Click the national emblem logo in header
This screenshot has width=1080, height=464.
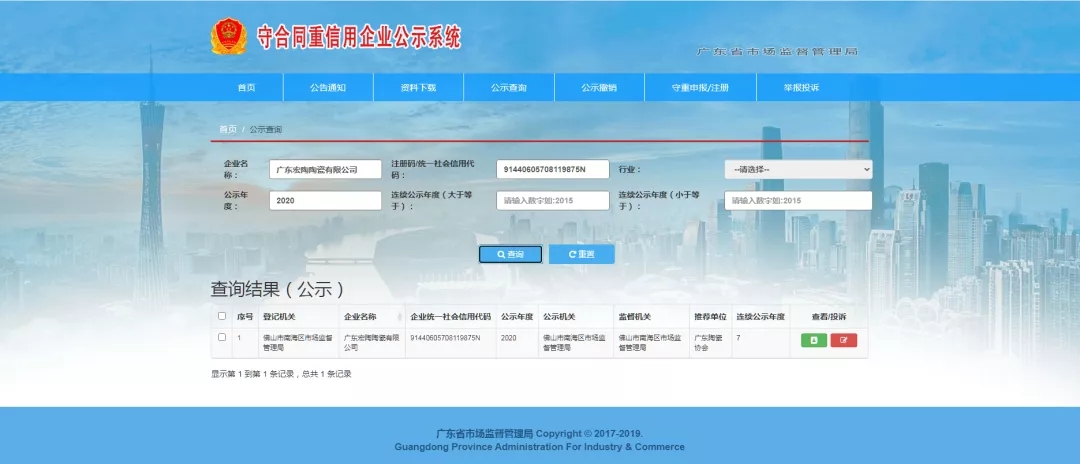(x=228, y=37)
